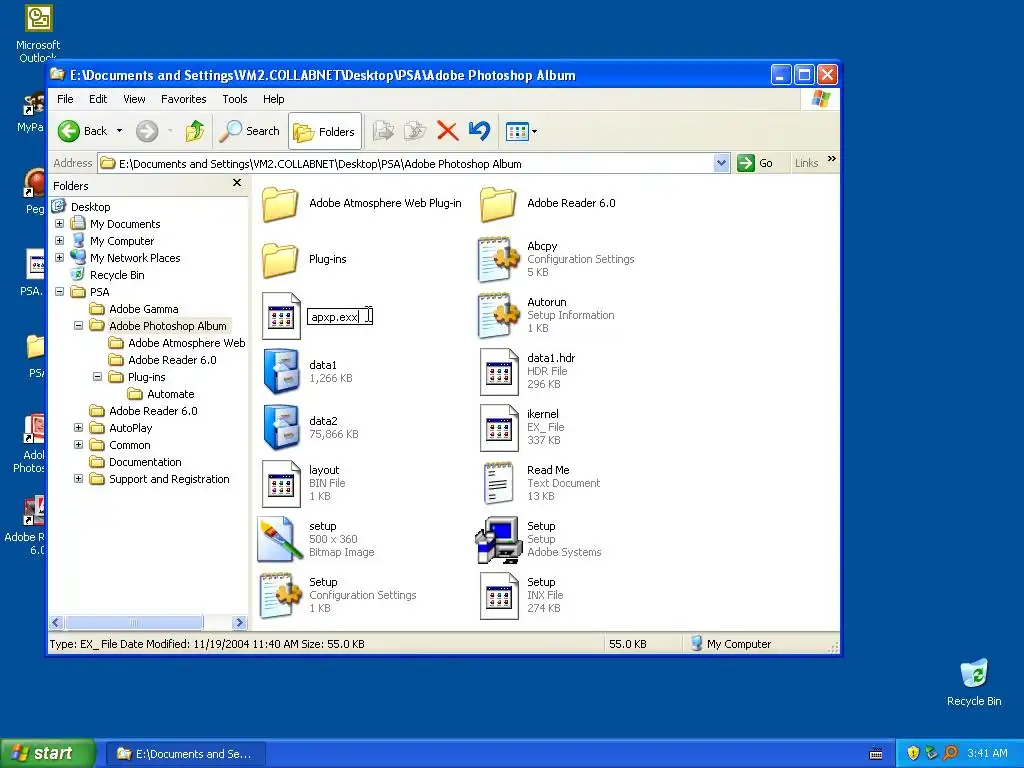Click the Forward navigation arrow
The width and height of the screenshot is (1024, 768).
coord(147,131)
